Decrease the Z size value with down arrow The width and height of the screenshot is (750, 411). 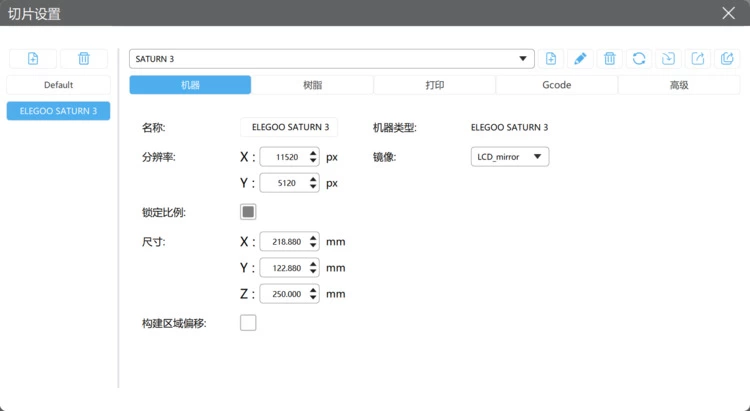coord(313,298)
